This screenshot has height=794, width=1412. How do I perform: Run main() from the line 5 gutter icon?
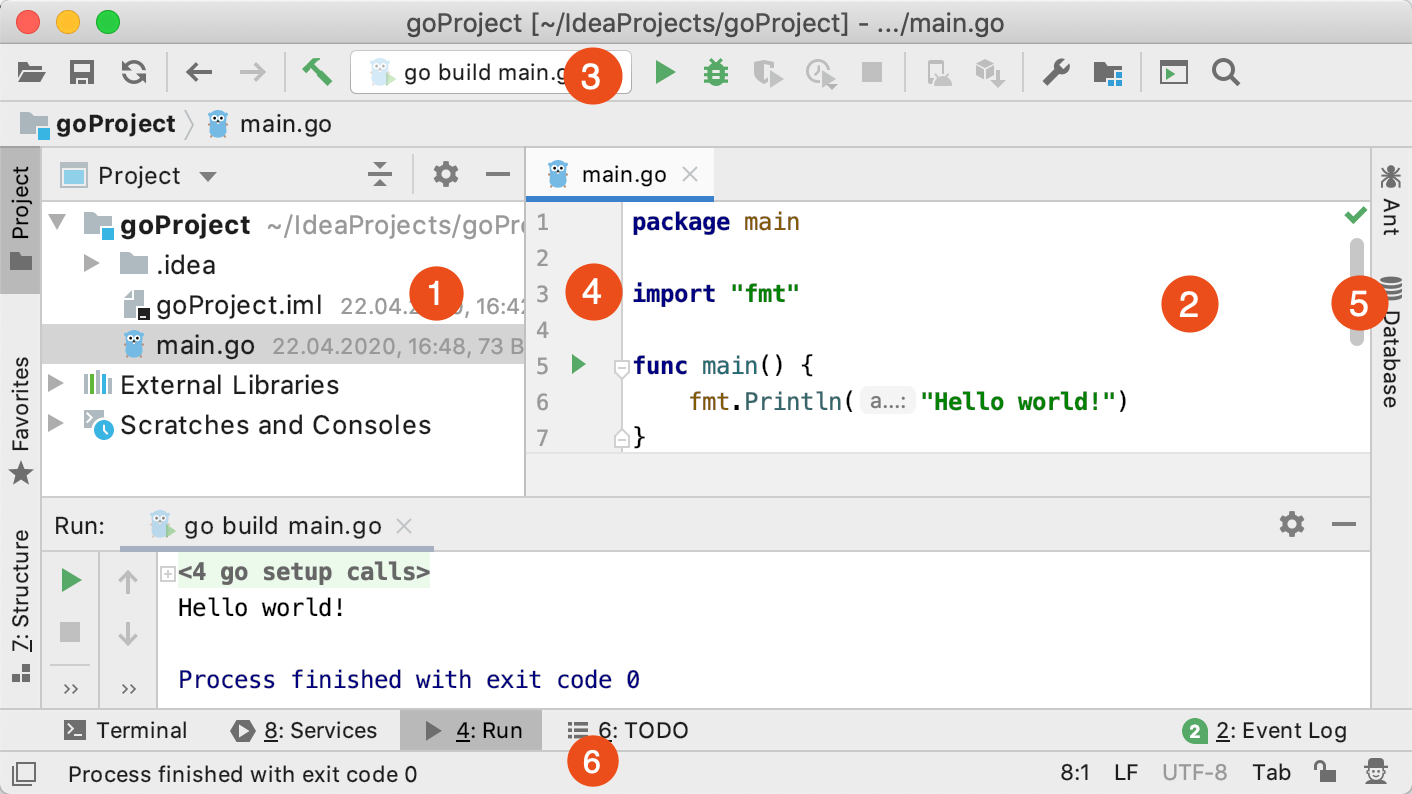(x=578, y=365)
